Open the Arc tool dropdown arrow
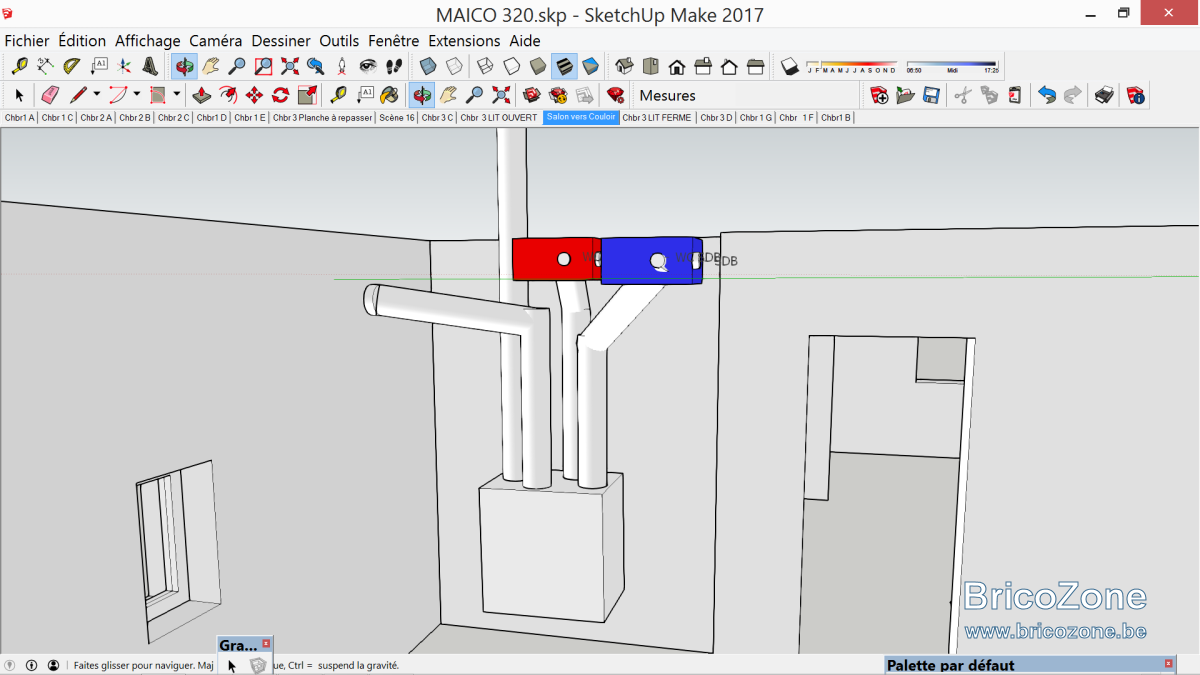The height and width of the screenshot is (675, 1200). click(x=137, y=95)
